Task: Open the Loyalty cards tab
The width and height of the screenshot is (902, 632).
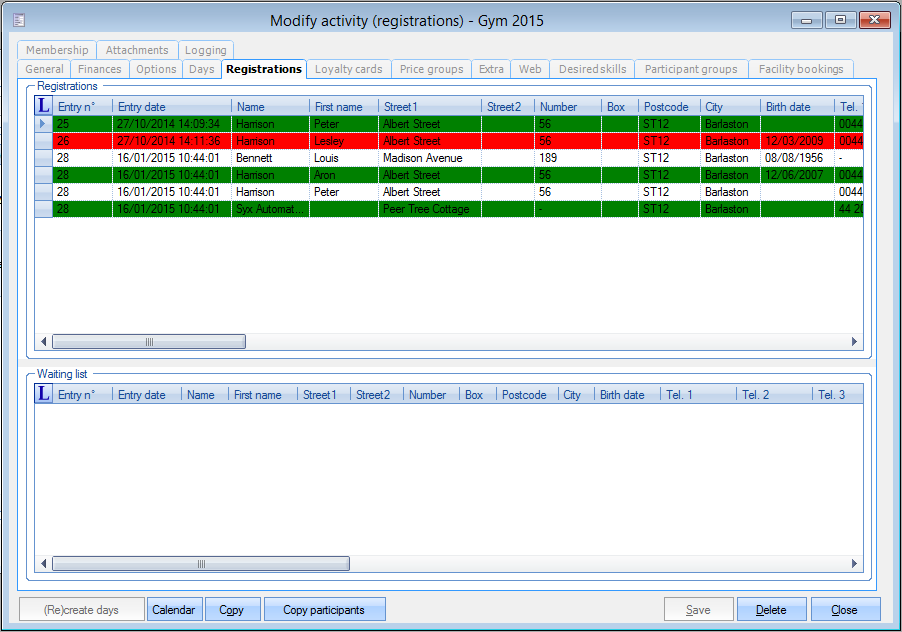Action: 348,69
